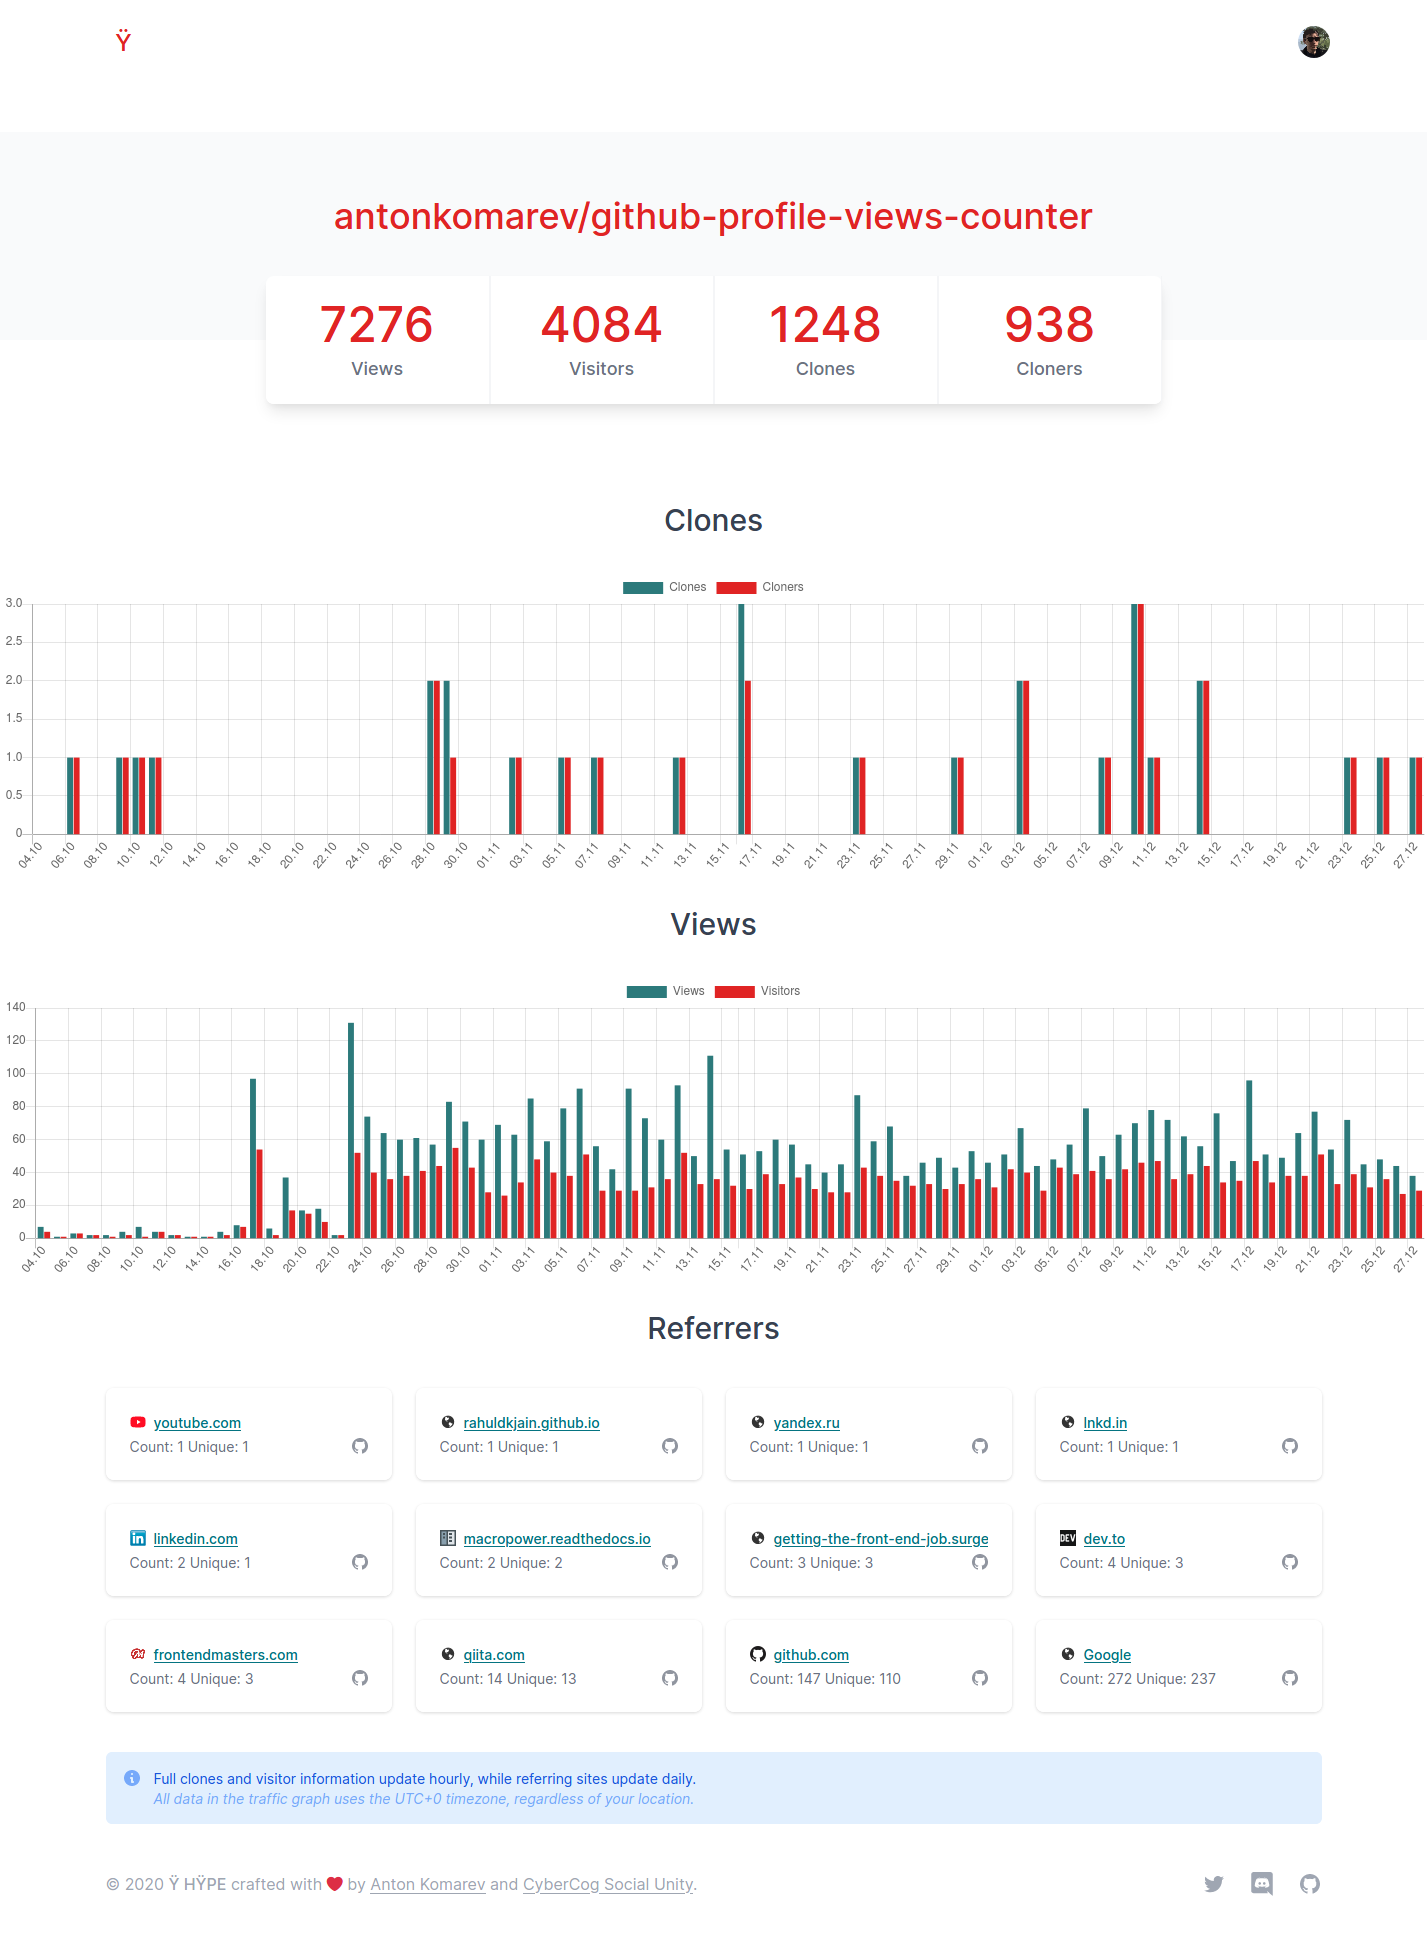
Task: Open GitHub icon on Google card
Action: 1290,1678
